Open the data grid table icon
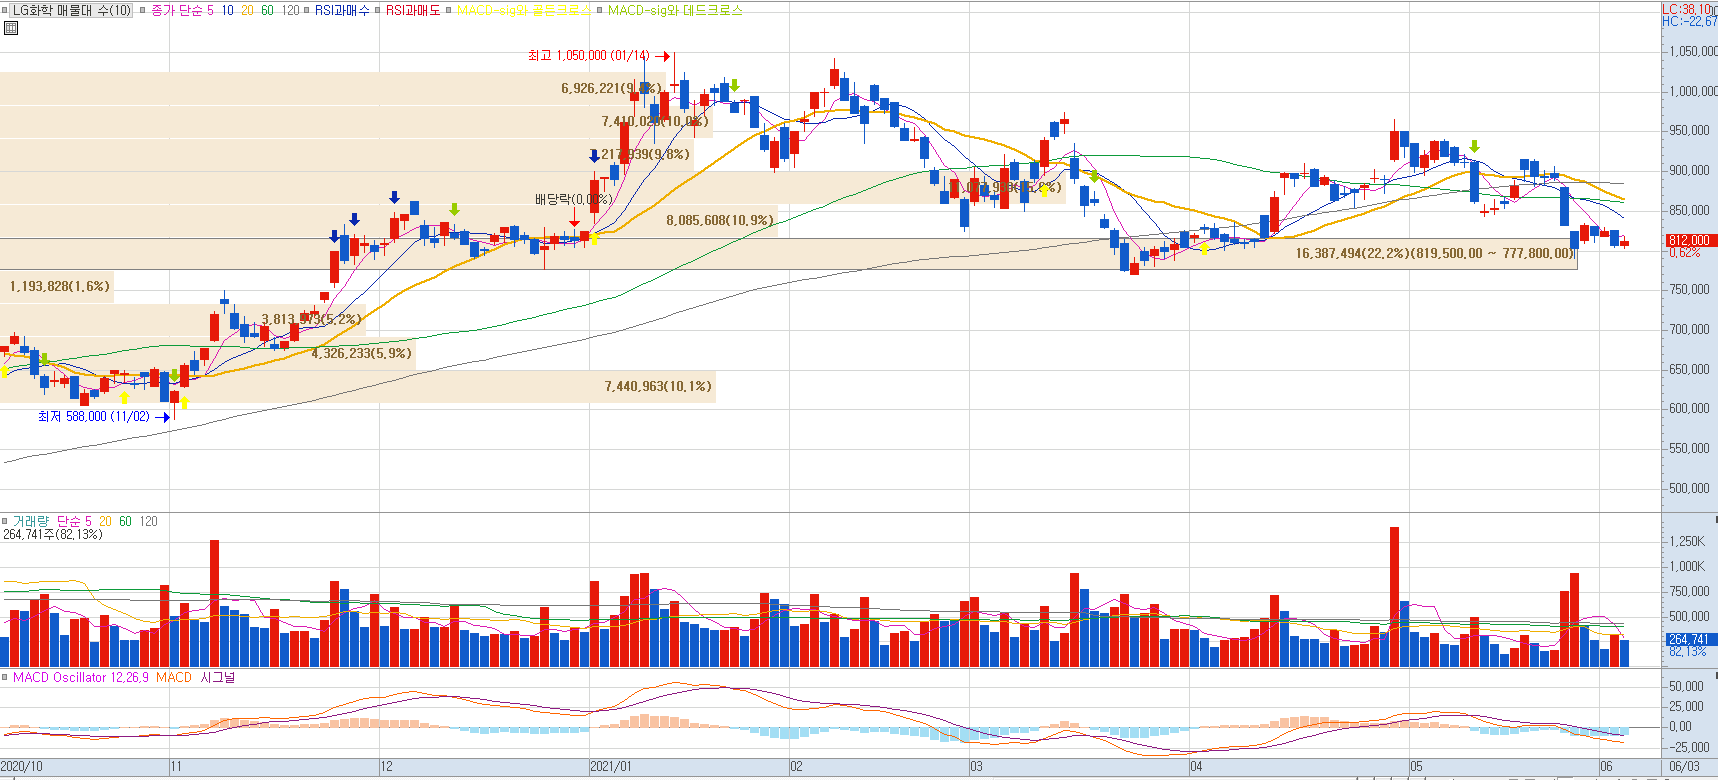This screenshot has width=1718, height=780. tap(11, 28)
